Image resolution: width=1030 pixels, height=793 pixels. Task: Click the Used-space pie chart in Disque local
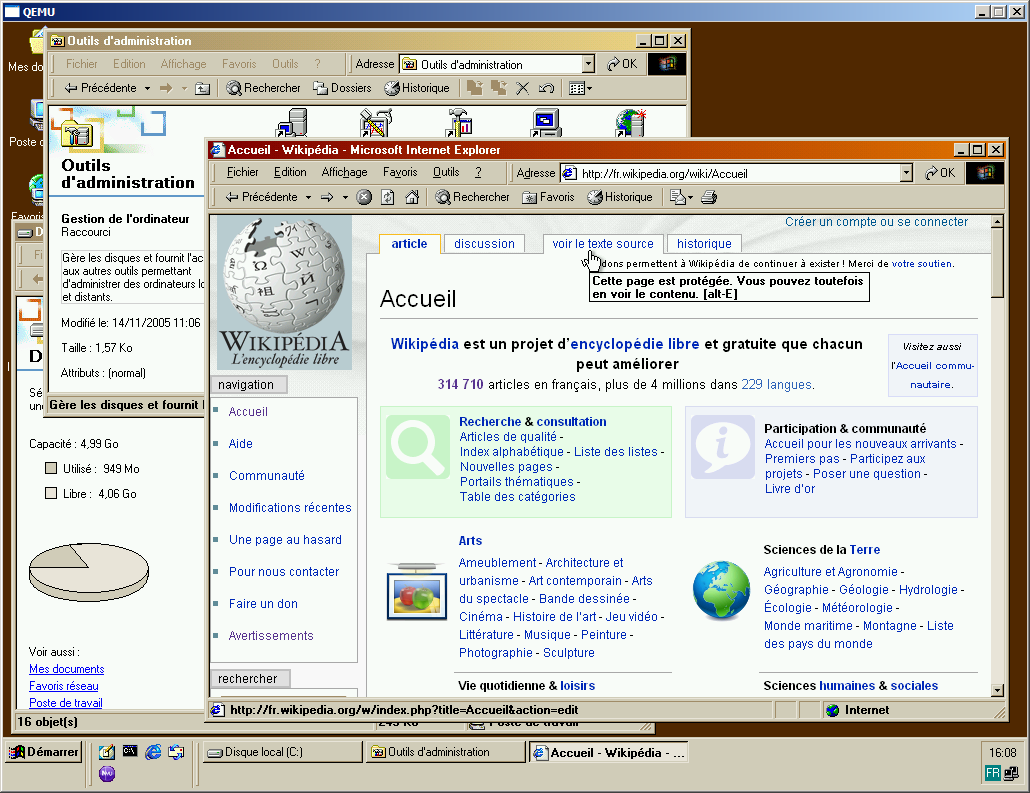point(89,571)
